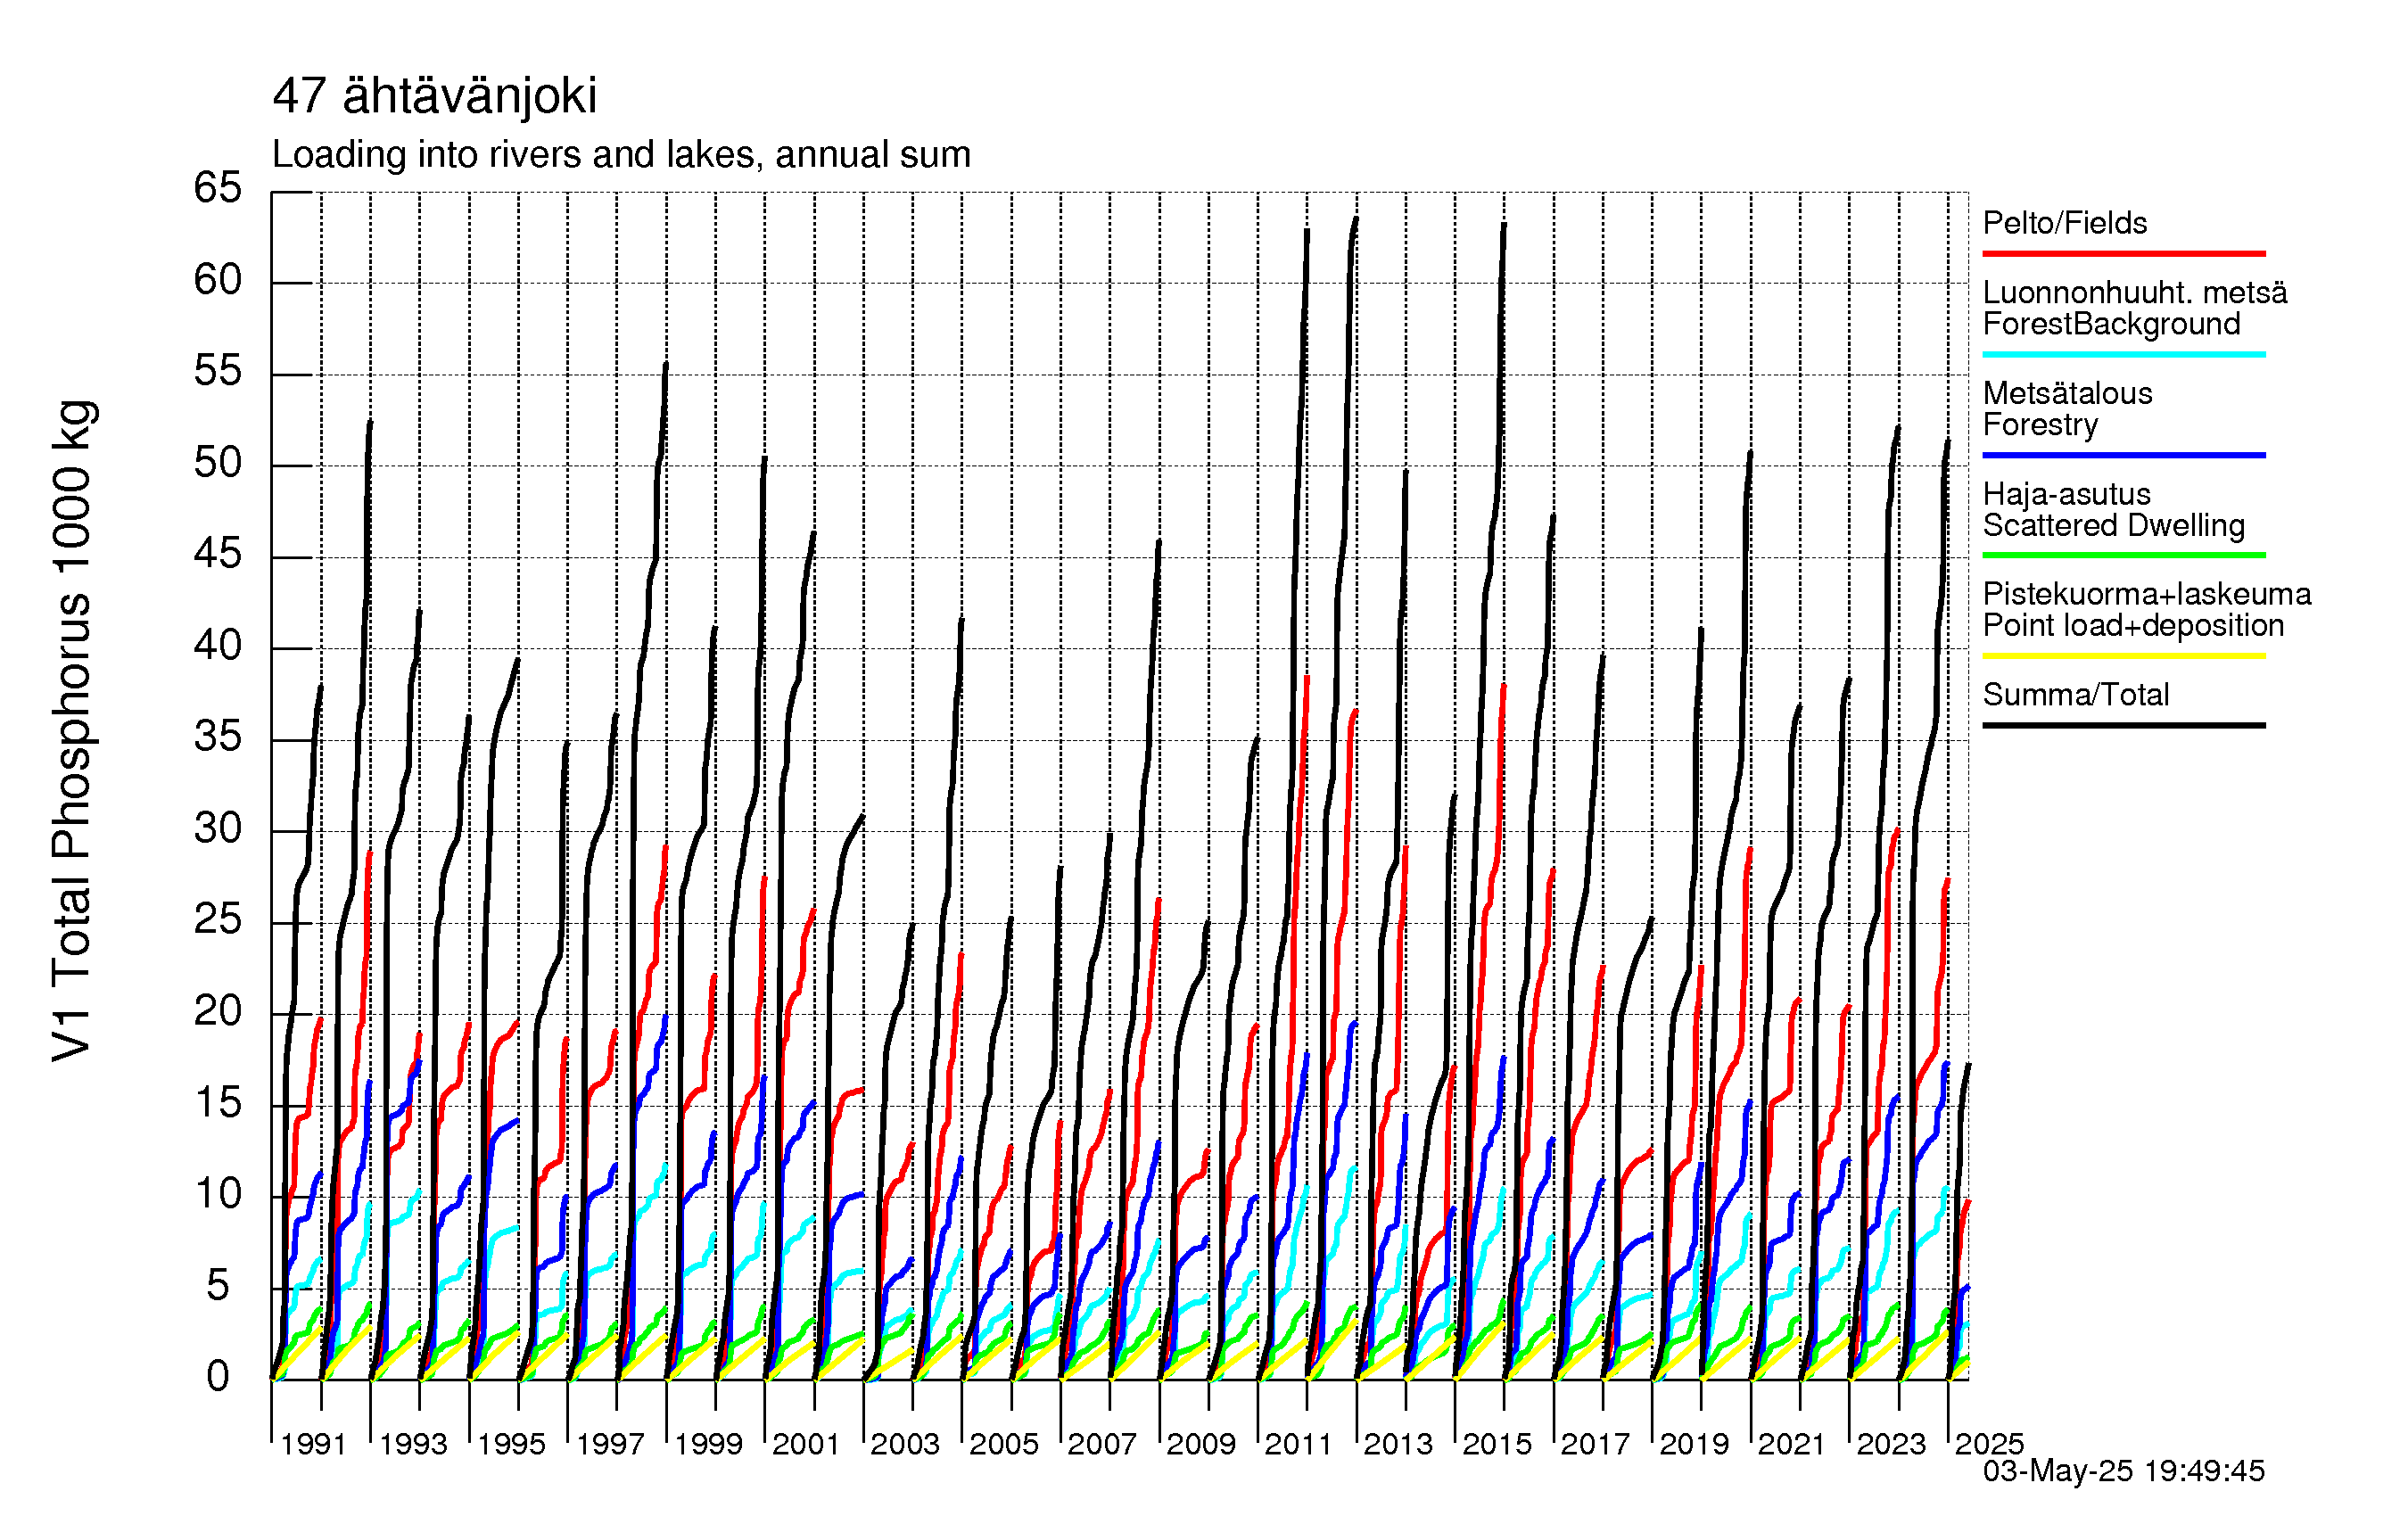Click the y-axis value 15
The height and width of the screenshot is (1516, 2408).
click(x=218, y=1103)
